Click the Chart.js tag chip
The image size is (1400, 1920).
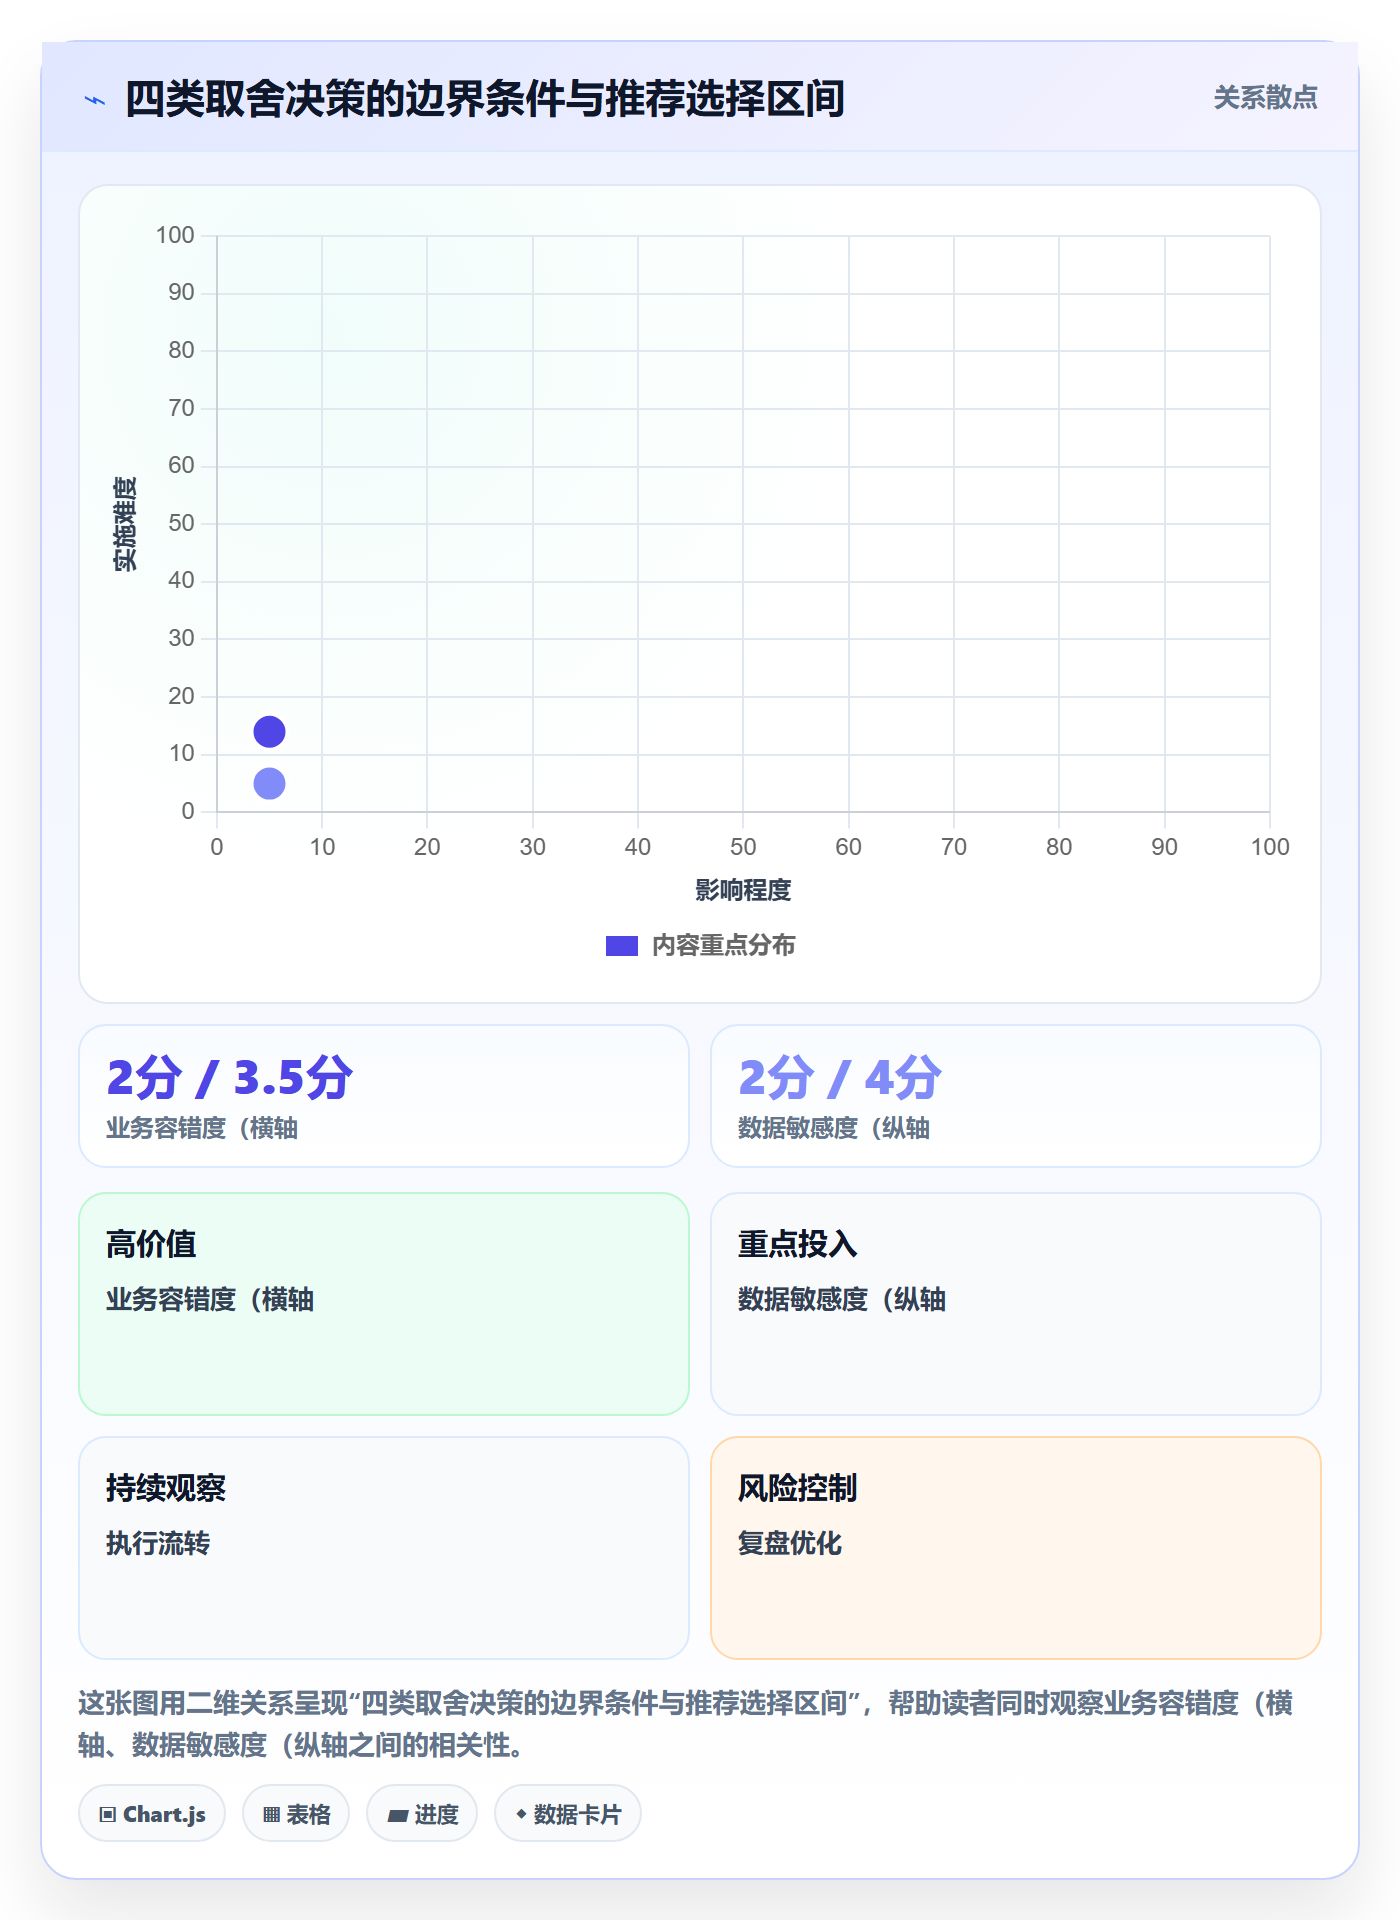152,1814
